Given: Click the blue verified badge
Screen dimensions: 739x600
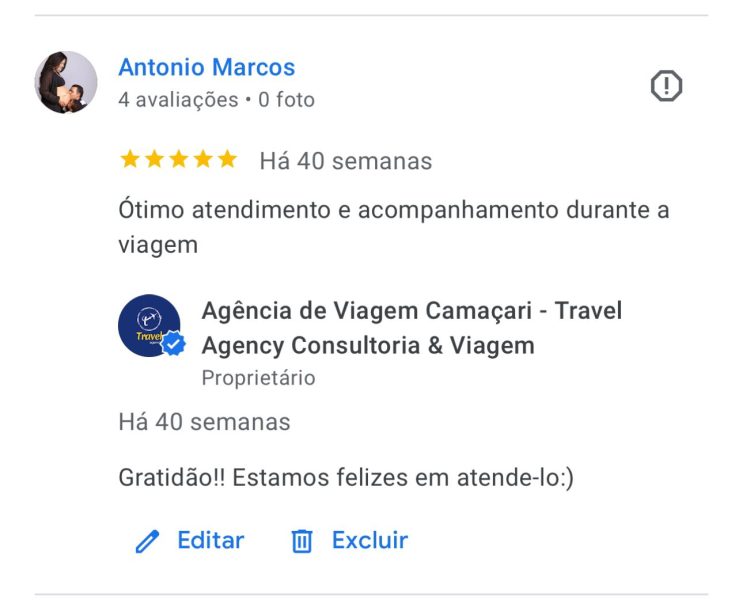Looking at the screenshot, I should tap(173, 344).
